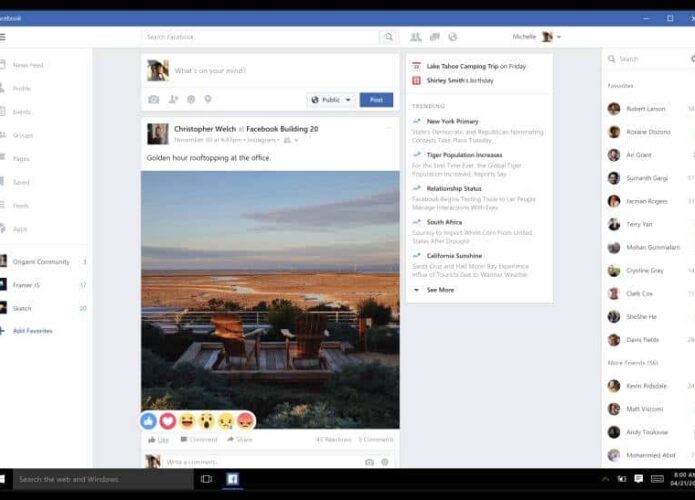Open the rooftop sunset photo
The width and height of the screenshot is (695, 500).
270,300
